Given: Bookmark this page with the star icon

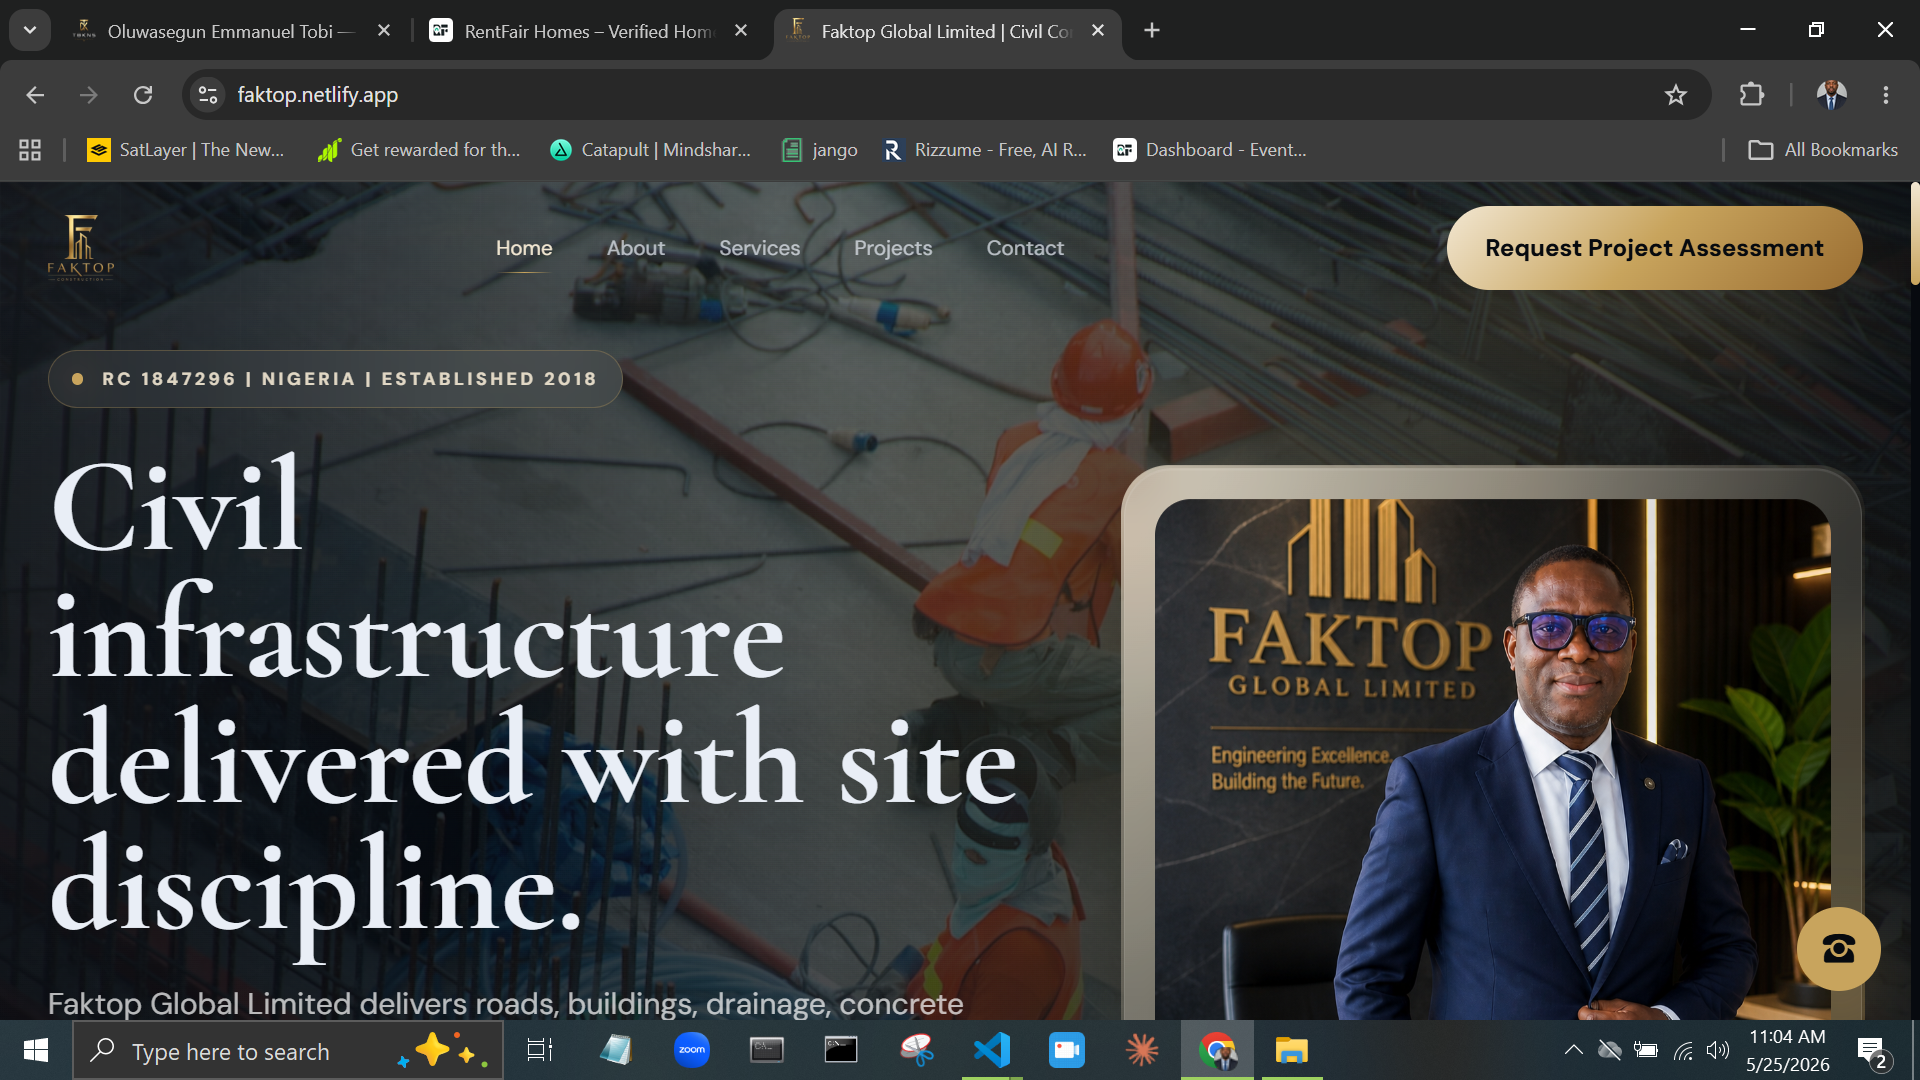Looking at the screenshot, I should coord(1675,95).
